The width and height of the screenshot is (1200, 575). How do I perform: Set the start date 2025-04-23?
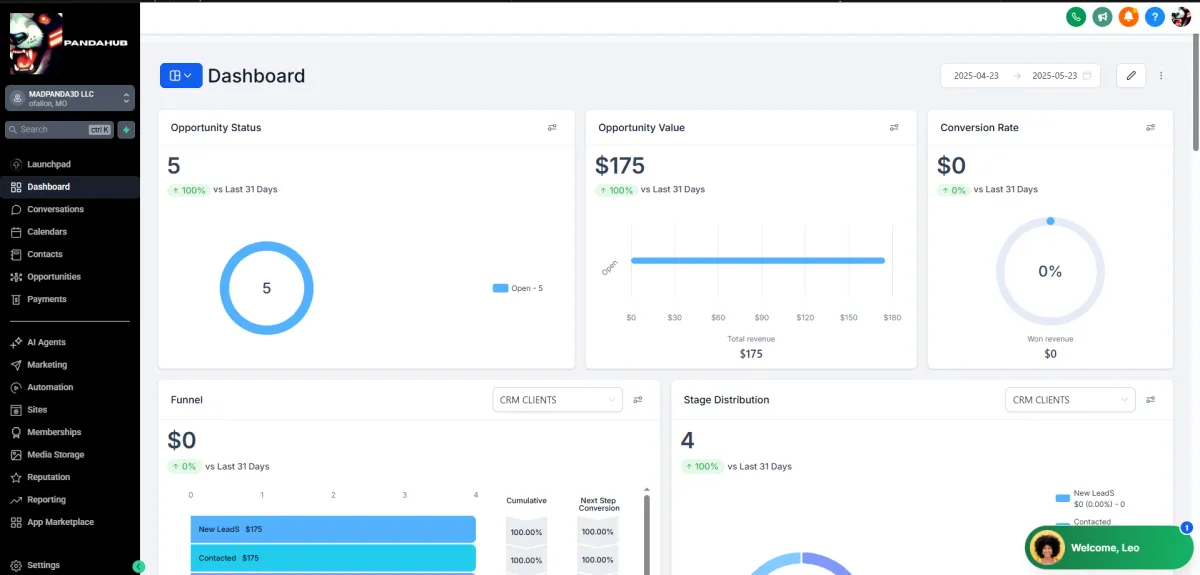976,76
